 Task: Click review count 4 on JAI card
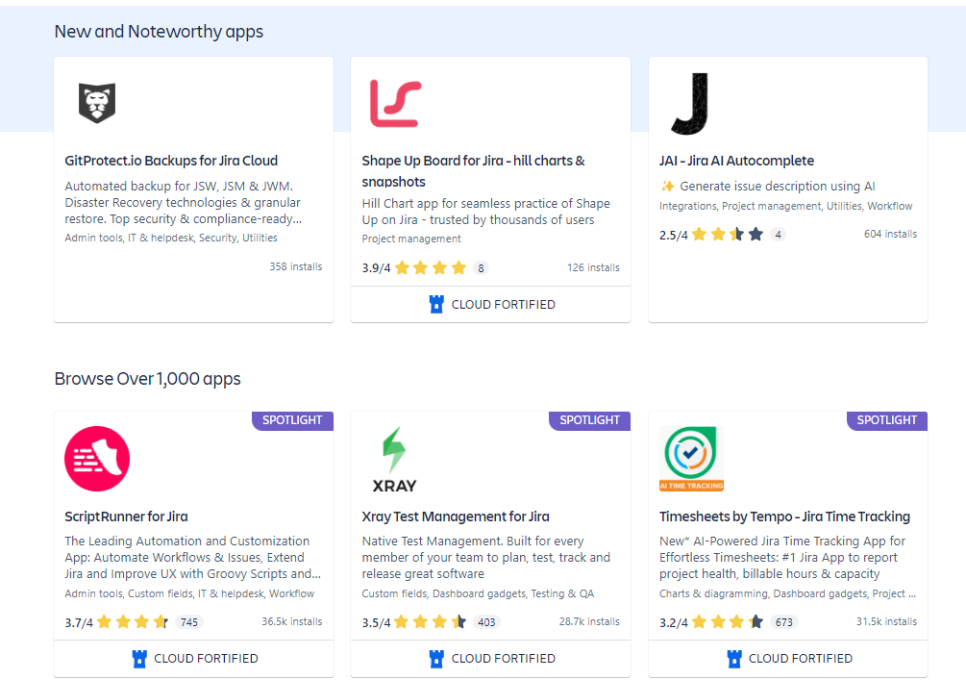point(778,235)
